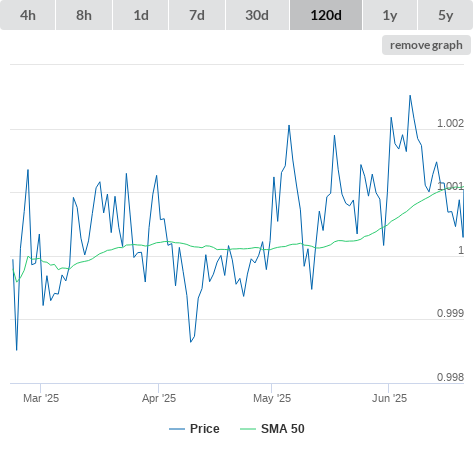
Task: Show the 1y price history
Action: tap(390, 15)
